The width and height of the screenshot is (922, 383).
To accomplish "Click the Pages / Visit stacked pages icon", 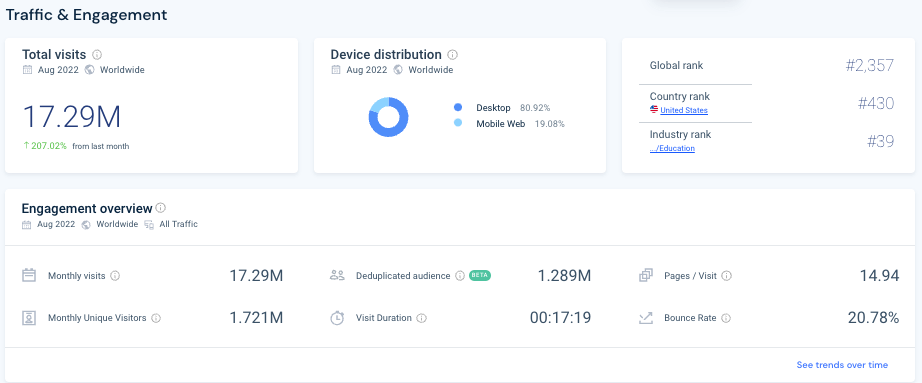I will point(646,275).
